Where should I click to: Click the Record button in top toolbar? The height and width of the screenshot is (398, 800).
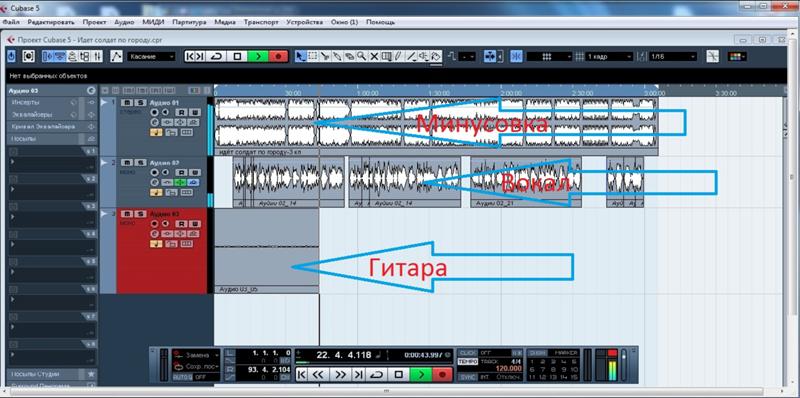click(278, 56)
